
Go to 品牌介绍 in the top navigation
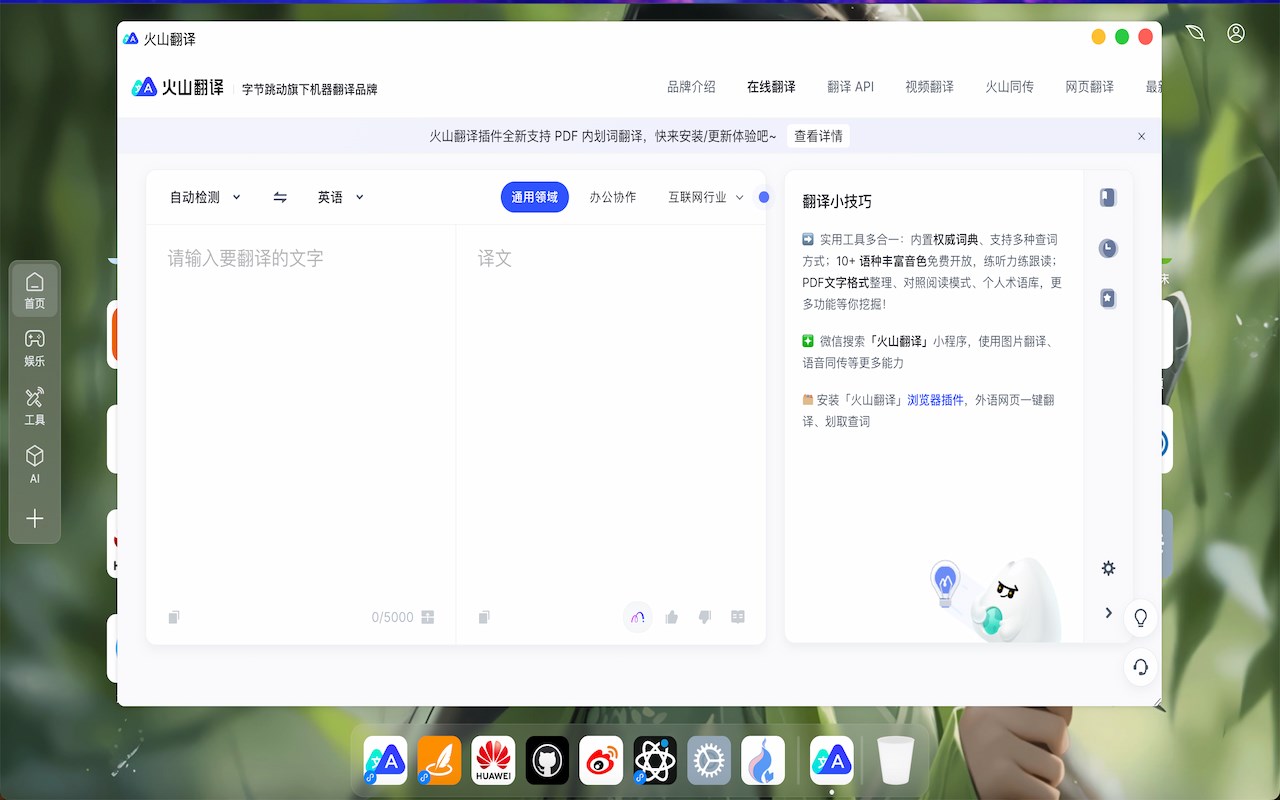pos(692,87)
